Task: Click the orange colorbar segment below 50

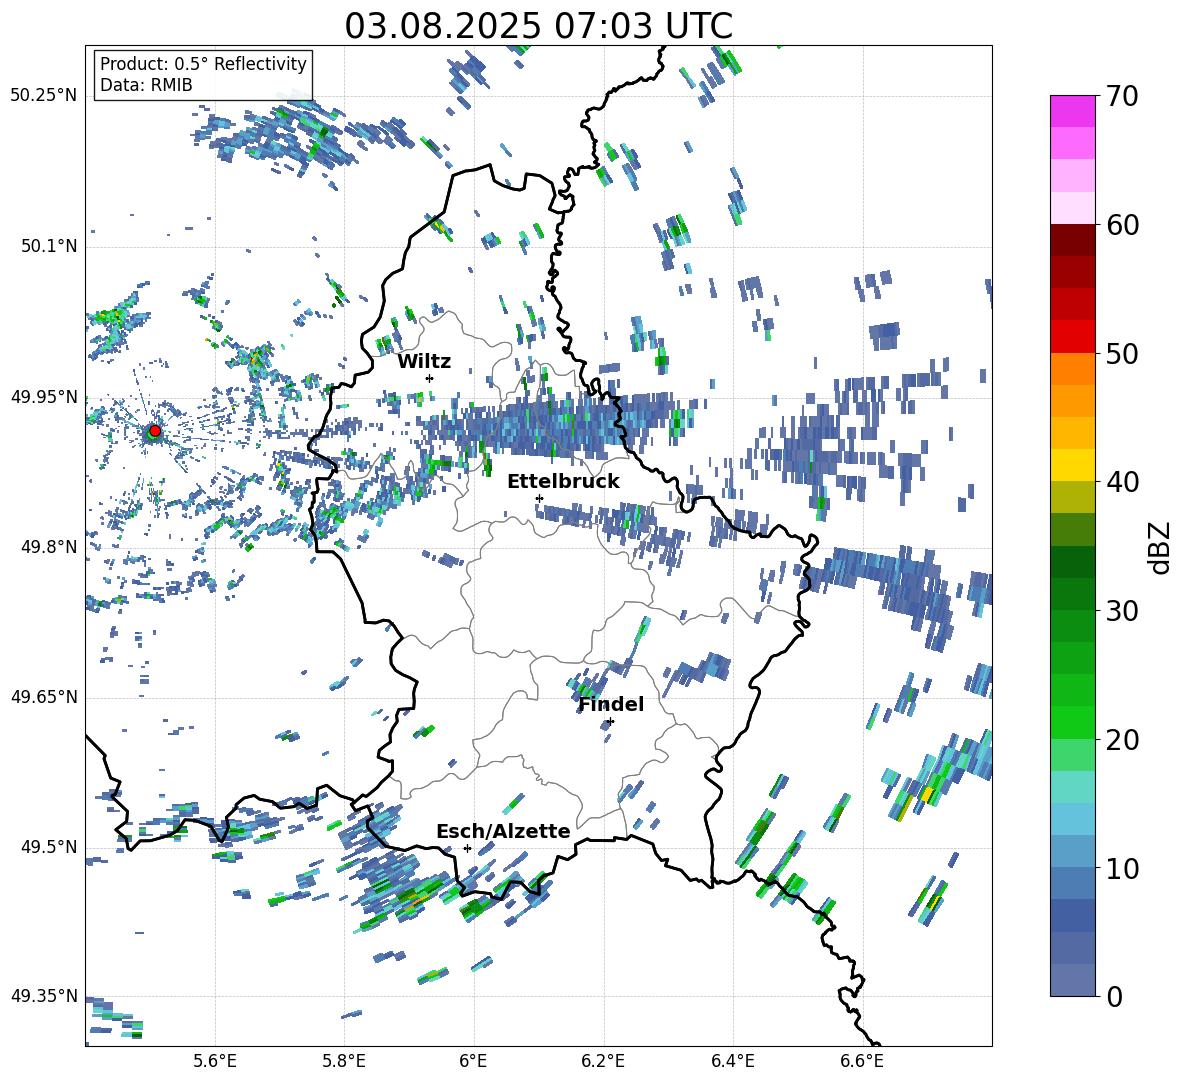Action: pos(1072,369)
